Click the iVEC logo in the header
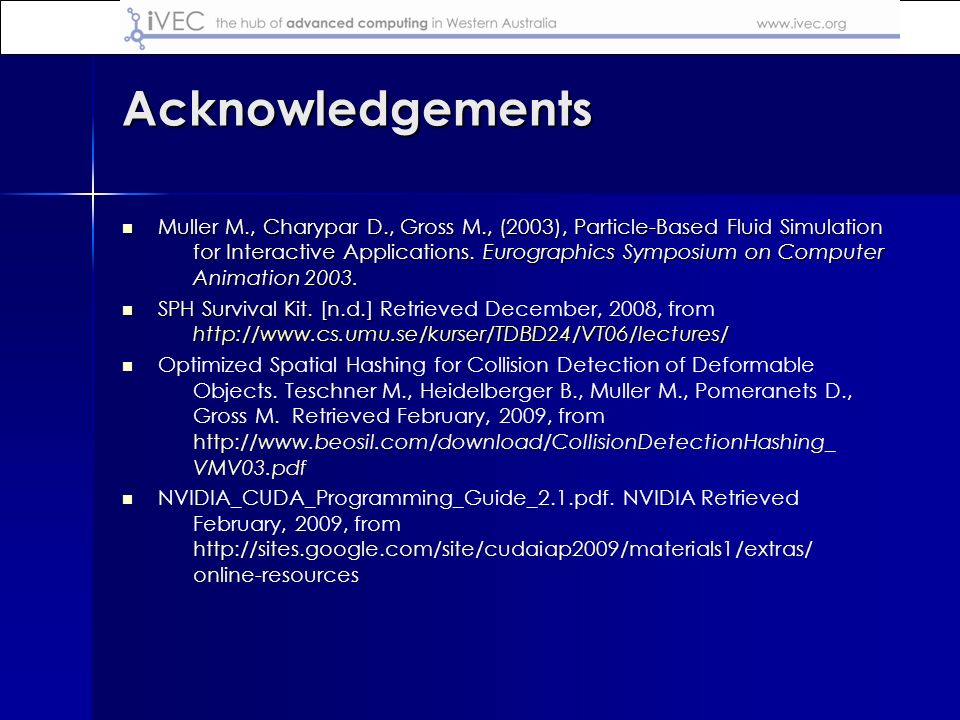Screen dimensions: 960x720 164,27
